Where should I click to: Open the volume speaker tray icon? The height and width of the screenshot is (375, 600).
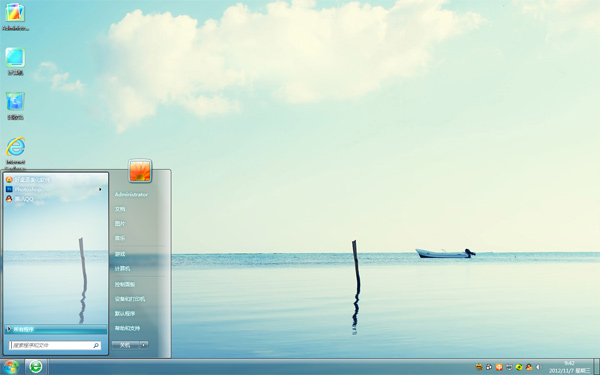[539, 367]
